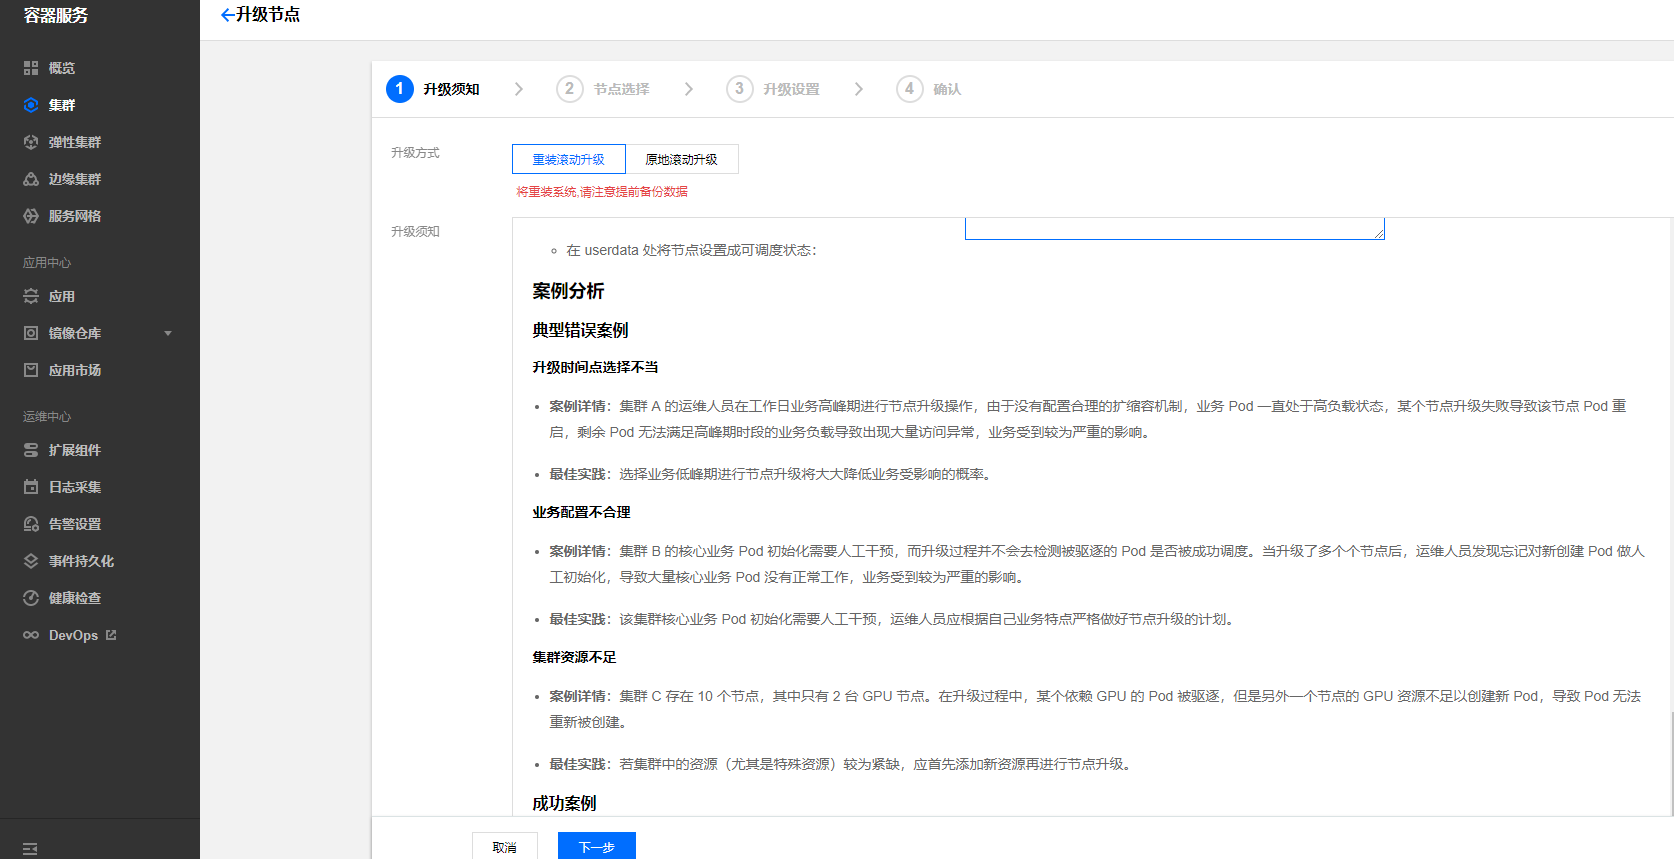Click the 应用市场 icon
The width and height of the screenshot is (1674, 859).
click(x=31, y=370)
